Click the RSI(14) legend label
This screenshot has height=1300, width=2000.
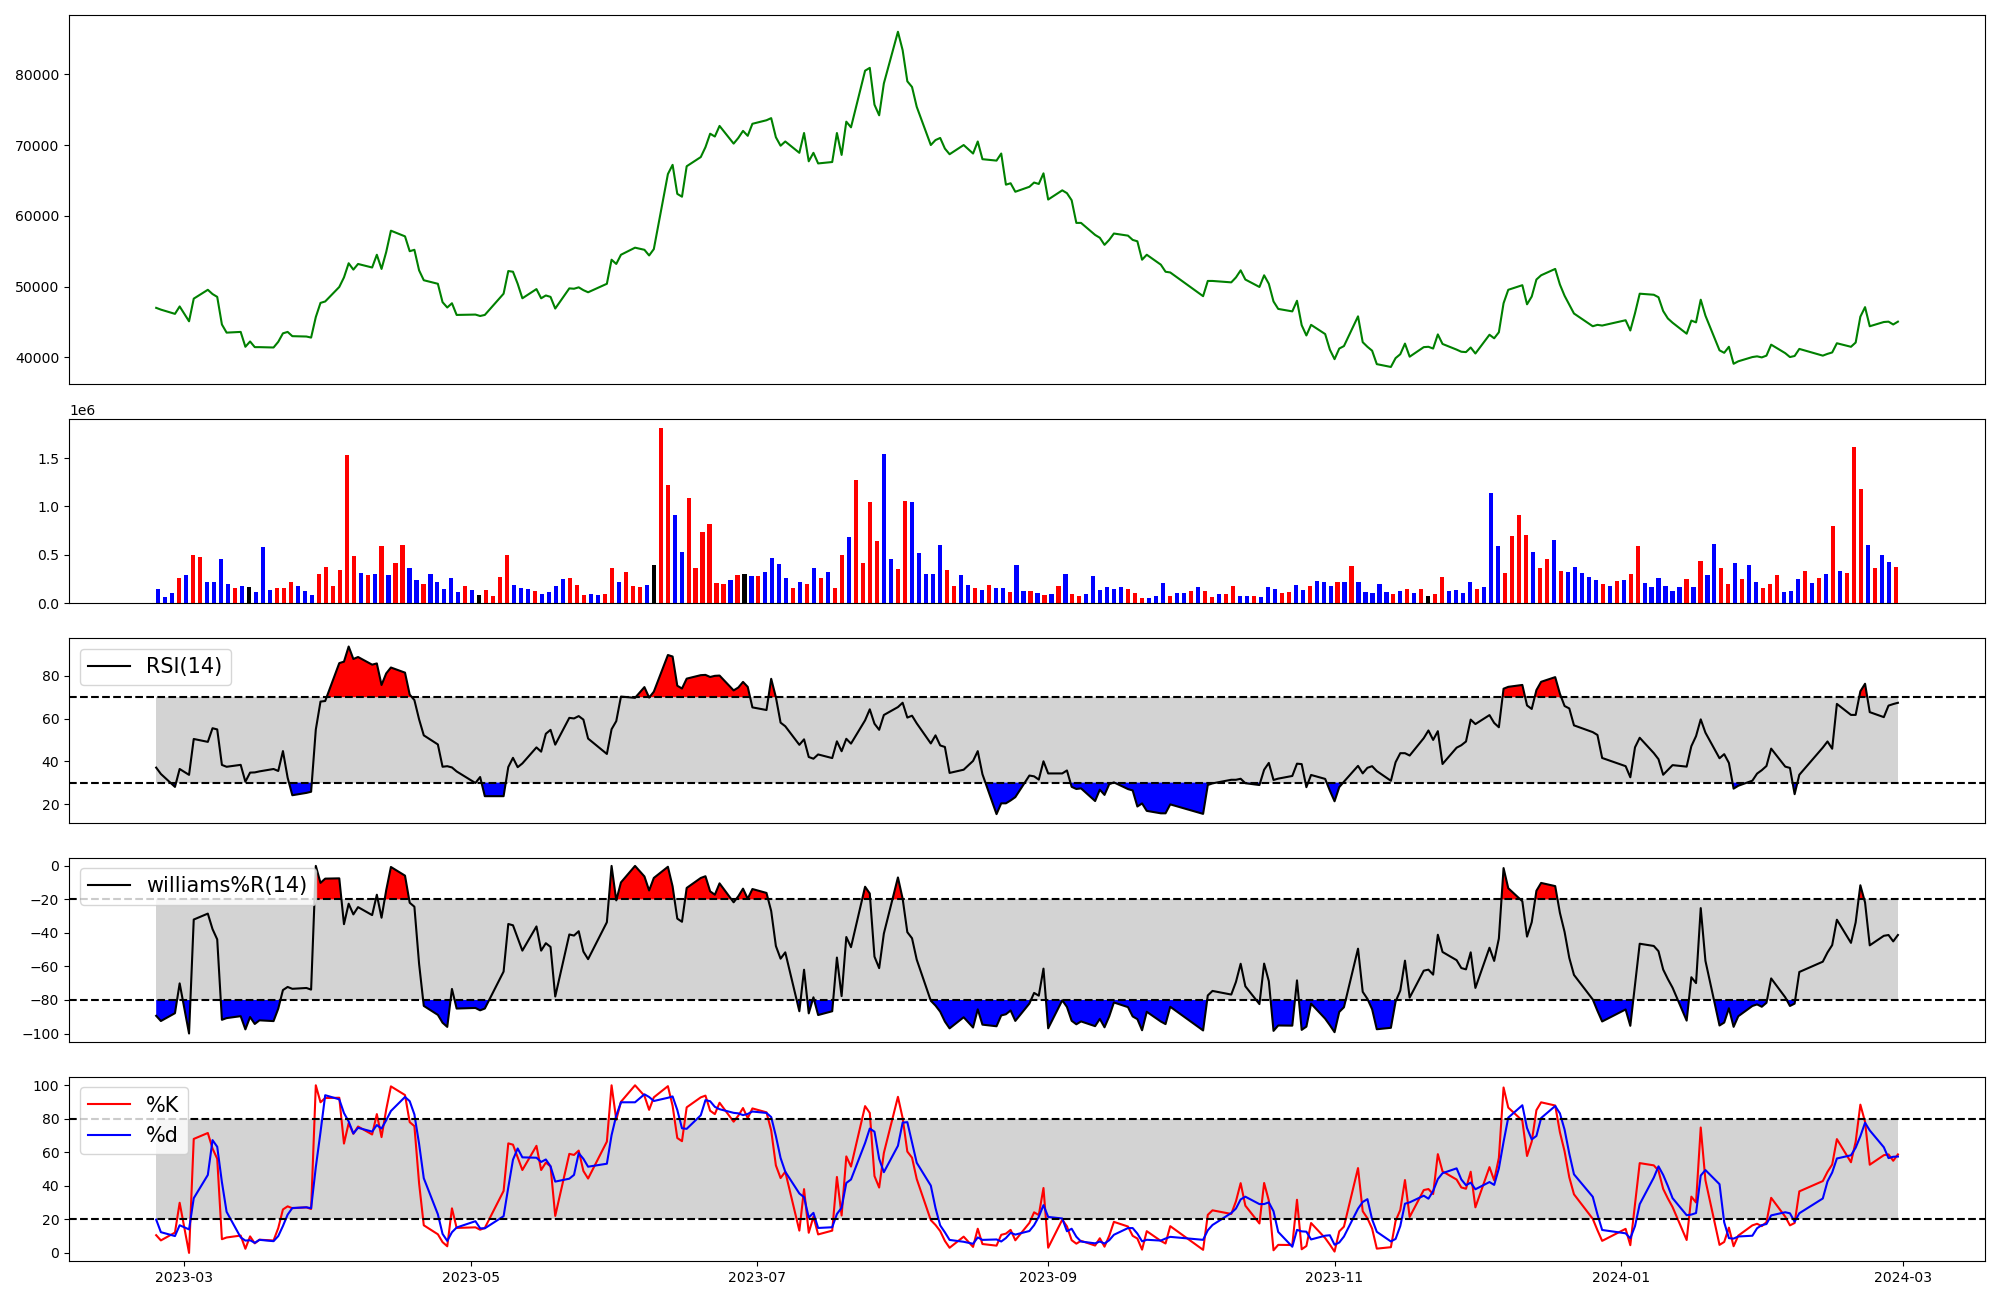click(x=184, y=666)
